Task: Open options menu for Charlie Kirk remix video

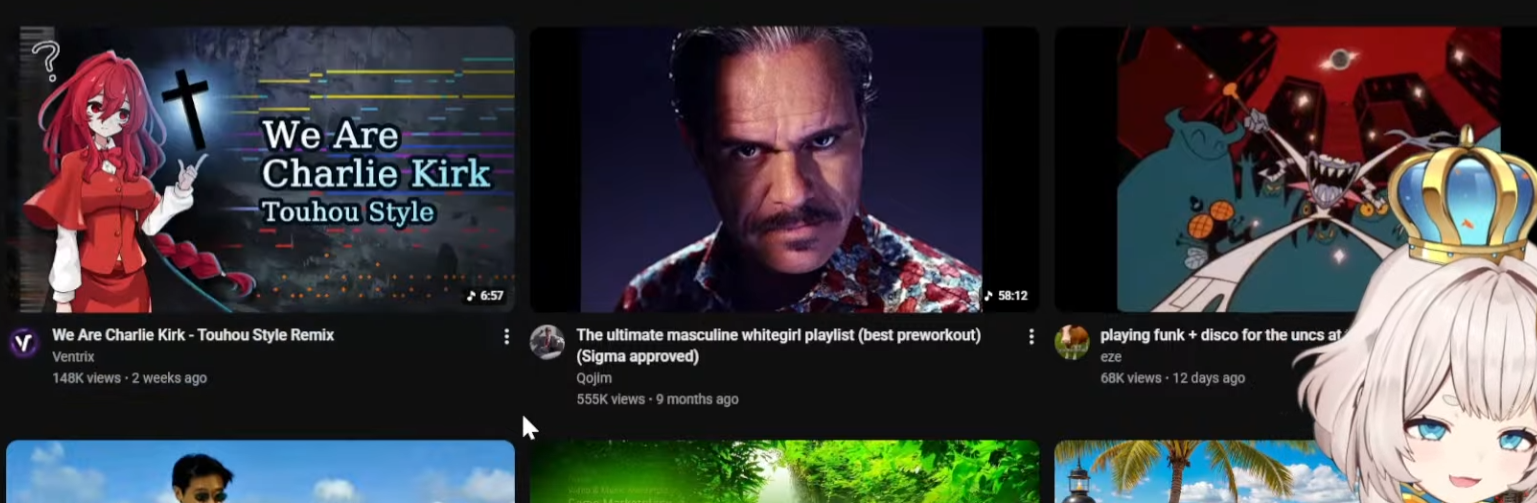Action: pos(506,337)
